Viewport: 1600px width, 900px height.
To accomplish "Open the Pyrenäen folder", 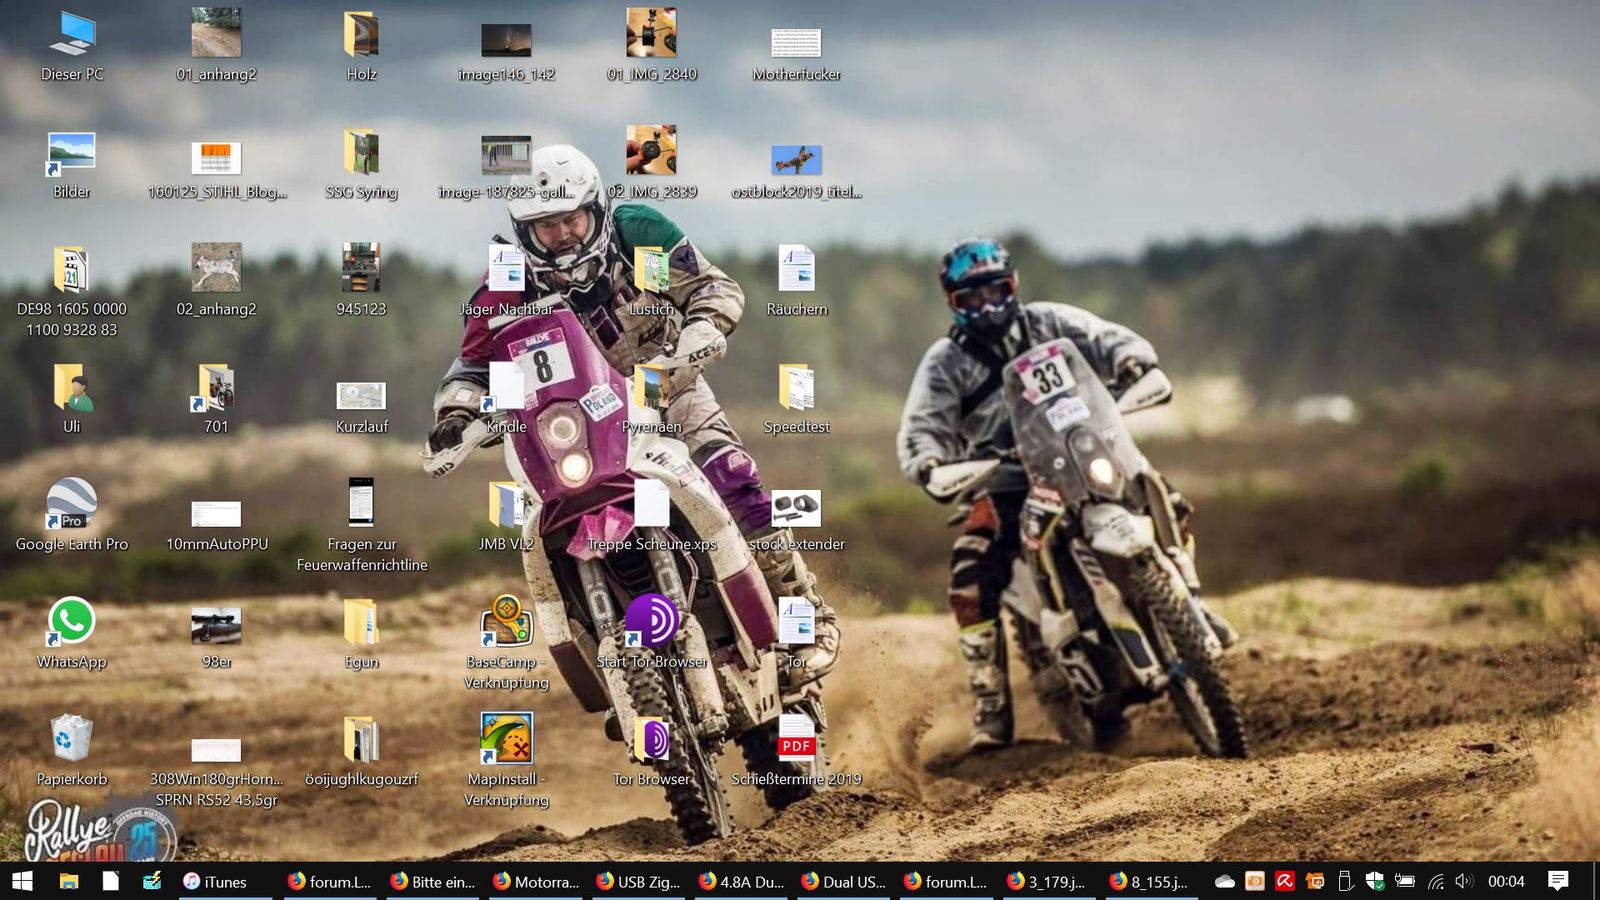I will point(651,388).
